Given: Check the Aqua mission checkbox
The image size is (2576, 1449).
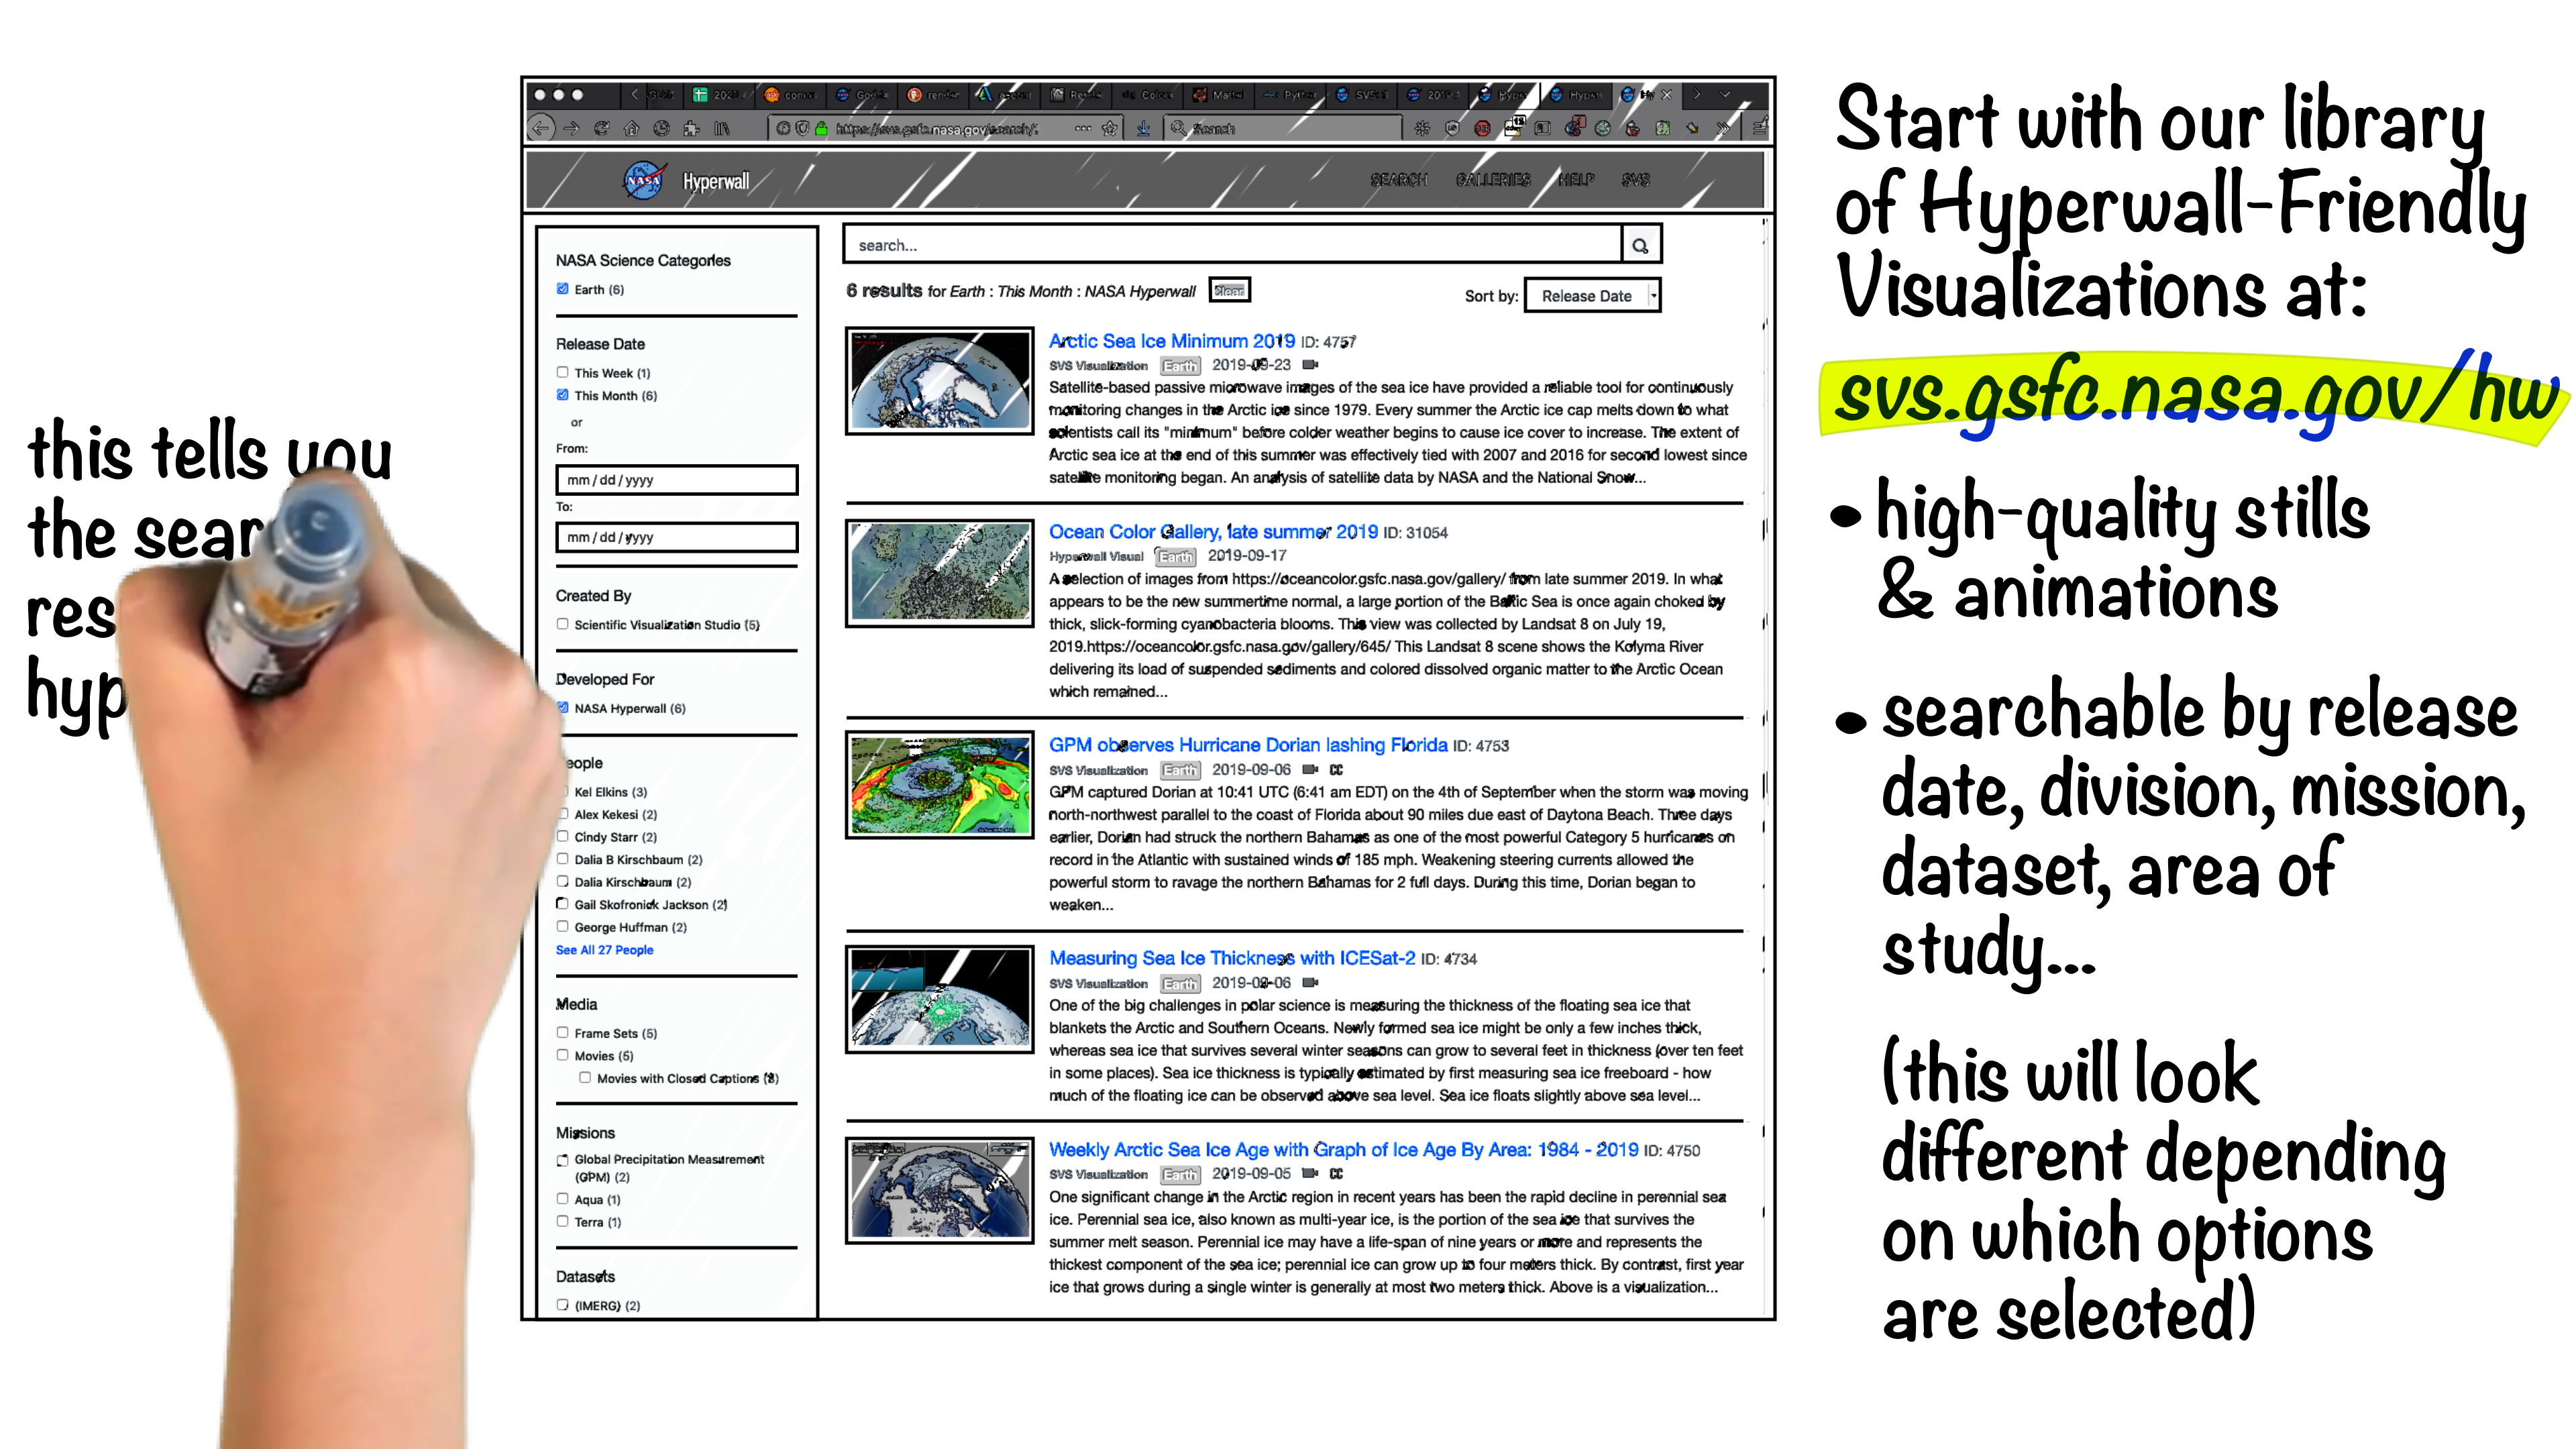Looking at the screenshot, I should click(x=563, y=1199).
